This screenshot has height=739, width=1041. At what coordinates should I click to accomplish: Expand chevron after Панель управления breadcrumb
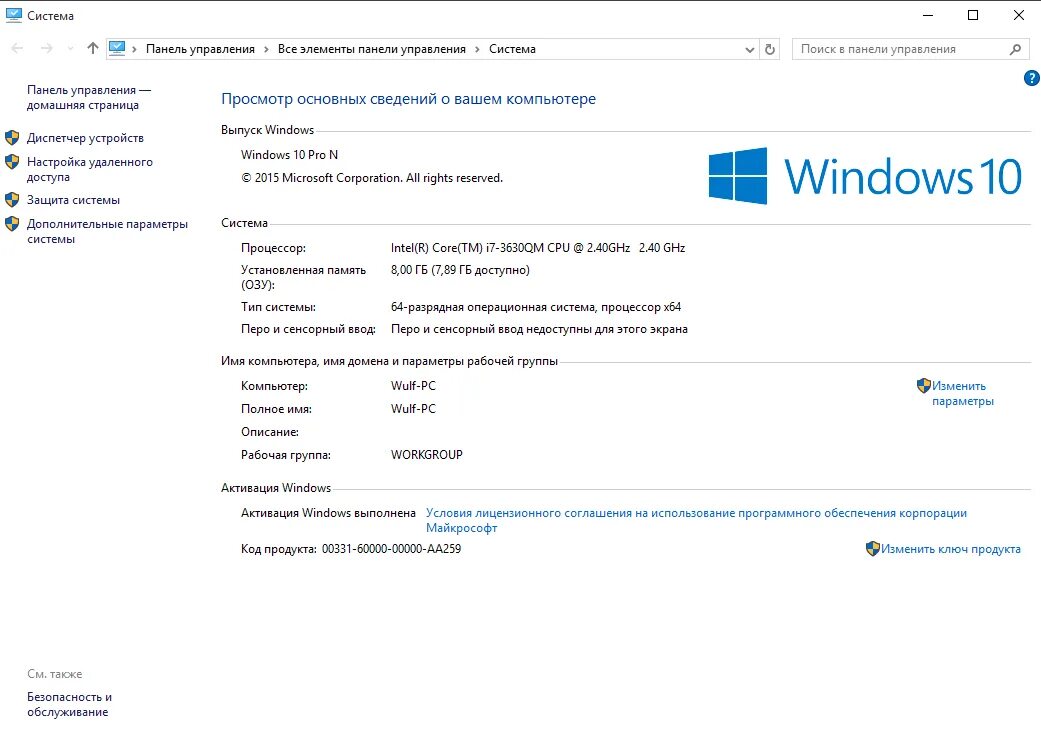(266, 49)
